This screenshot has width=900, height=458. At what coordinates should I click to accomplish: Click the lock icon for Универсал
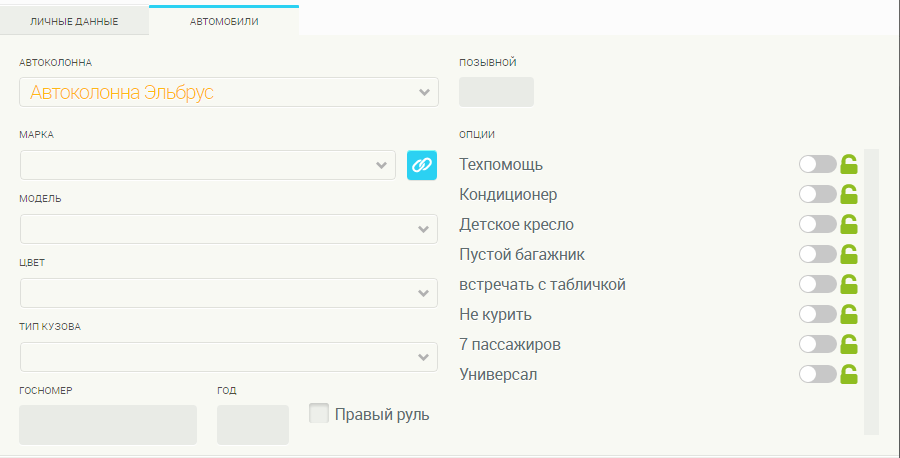[849, 374]
